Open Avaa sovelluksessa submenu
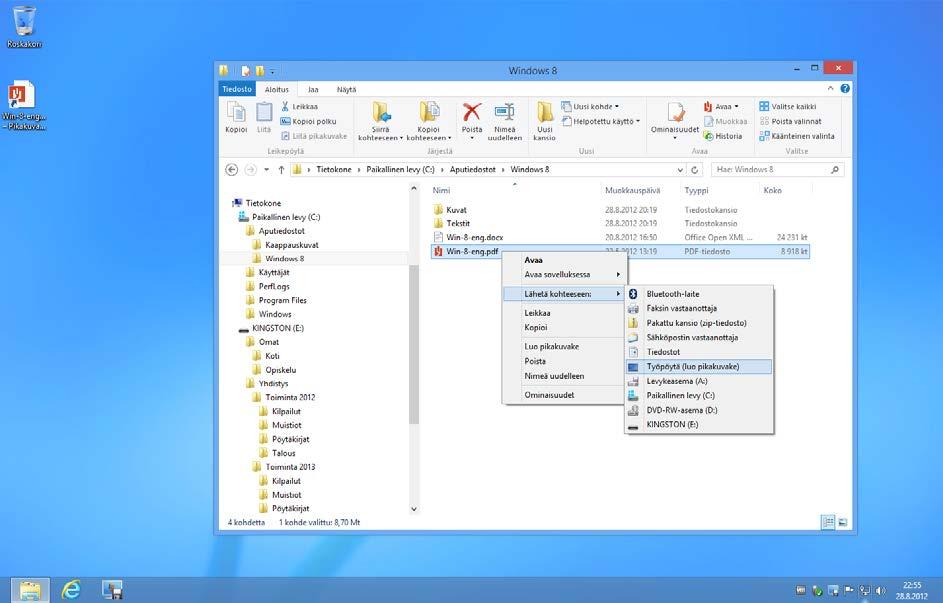Viewport: 943px width, 603px height. 564,275
